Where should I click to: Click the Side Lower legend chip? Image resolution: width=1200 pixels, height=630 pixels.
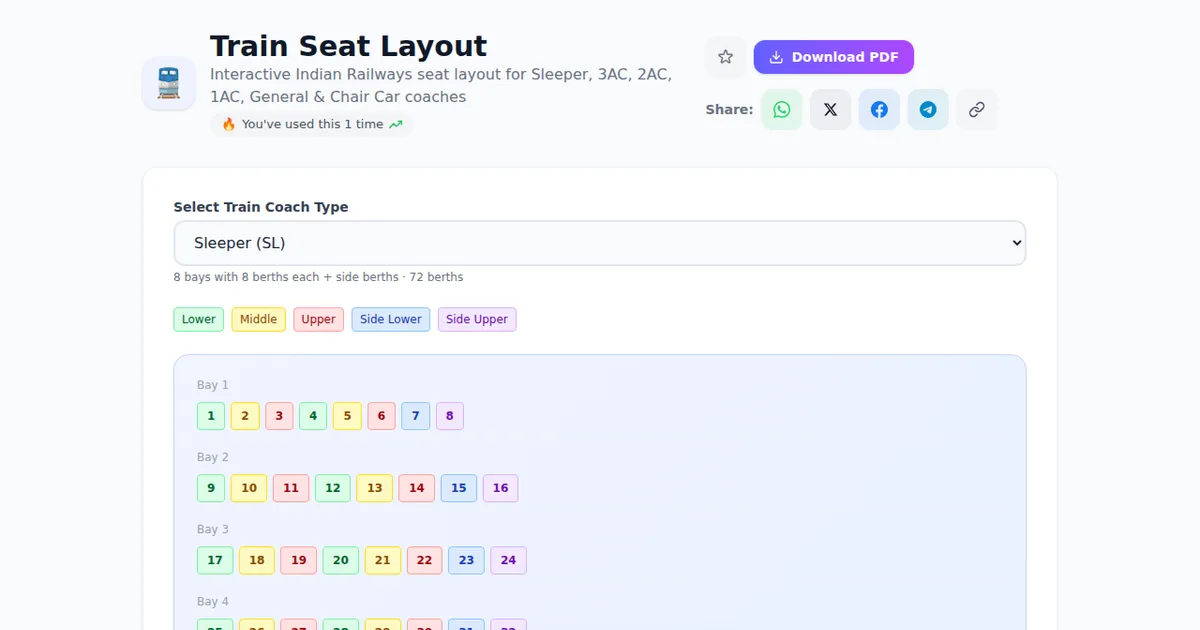tap(391, 319)
